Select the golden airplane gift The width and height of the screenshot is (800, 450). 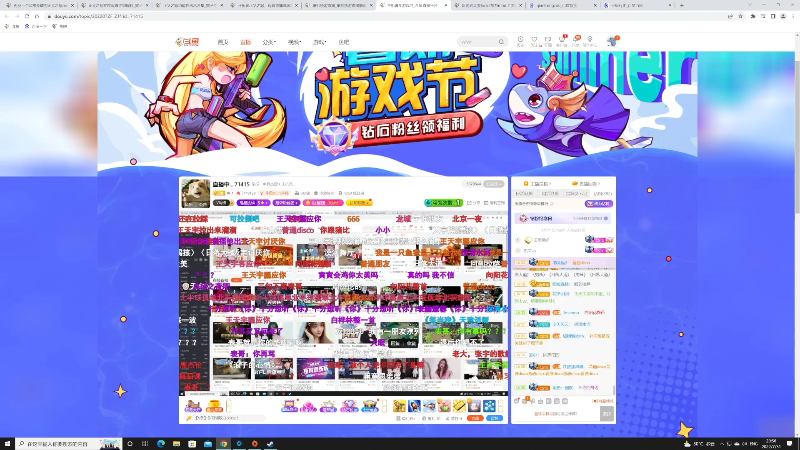click(x=399, y=406)
